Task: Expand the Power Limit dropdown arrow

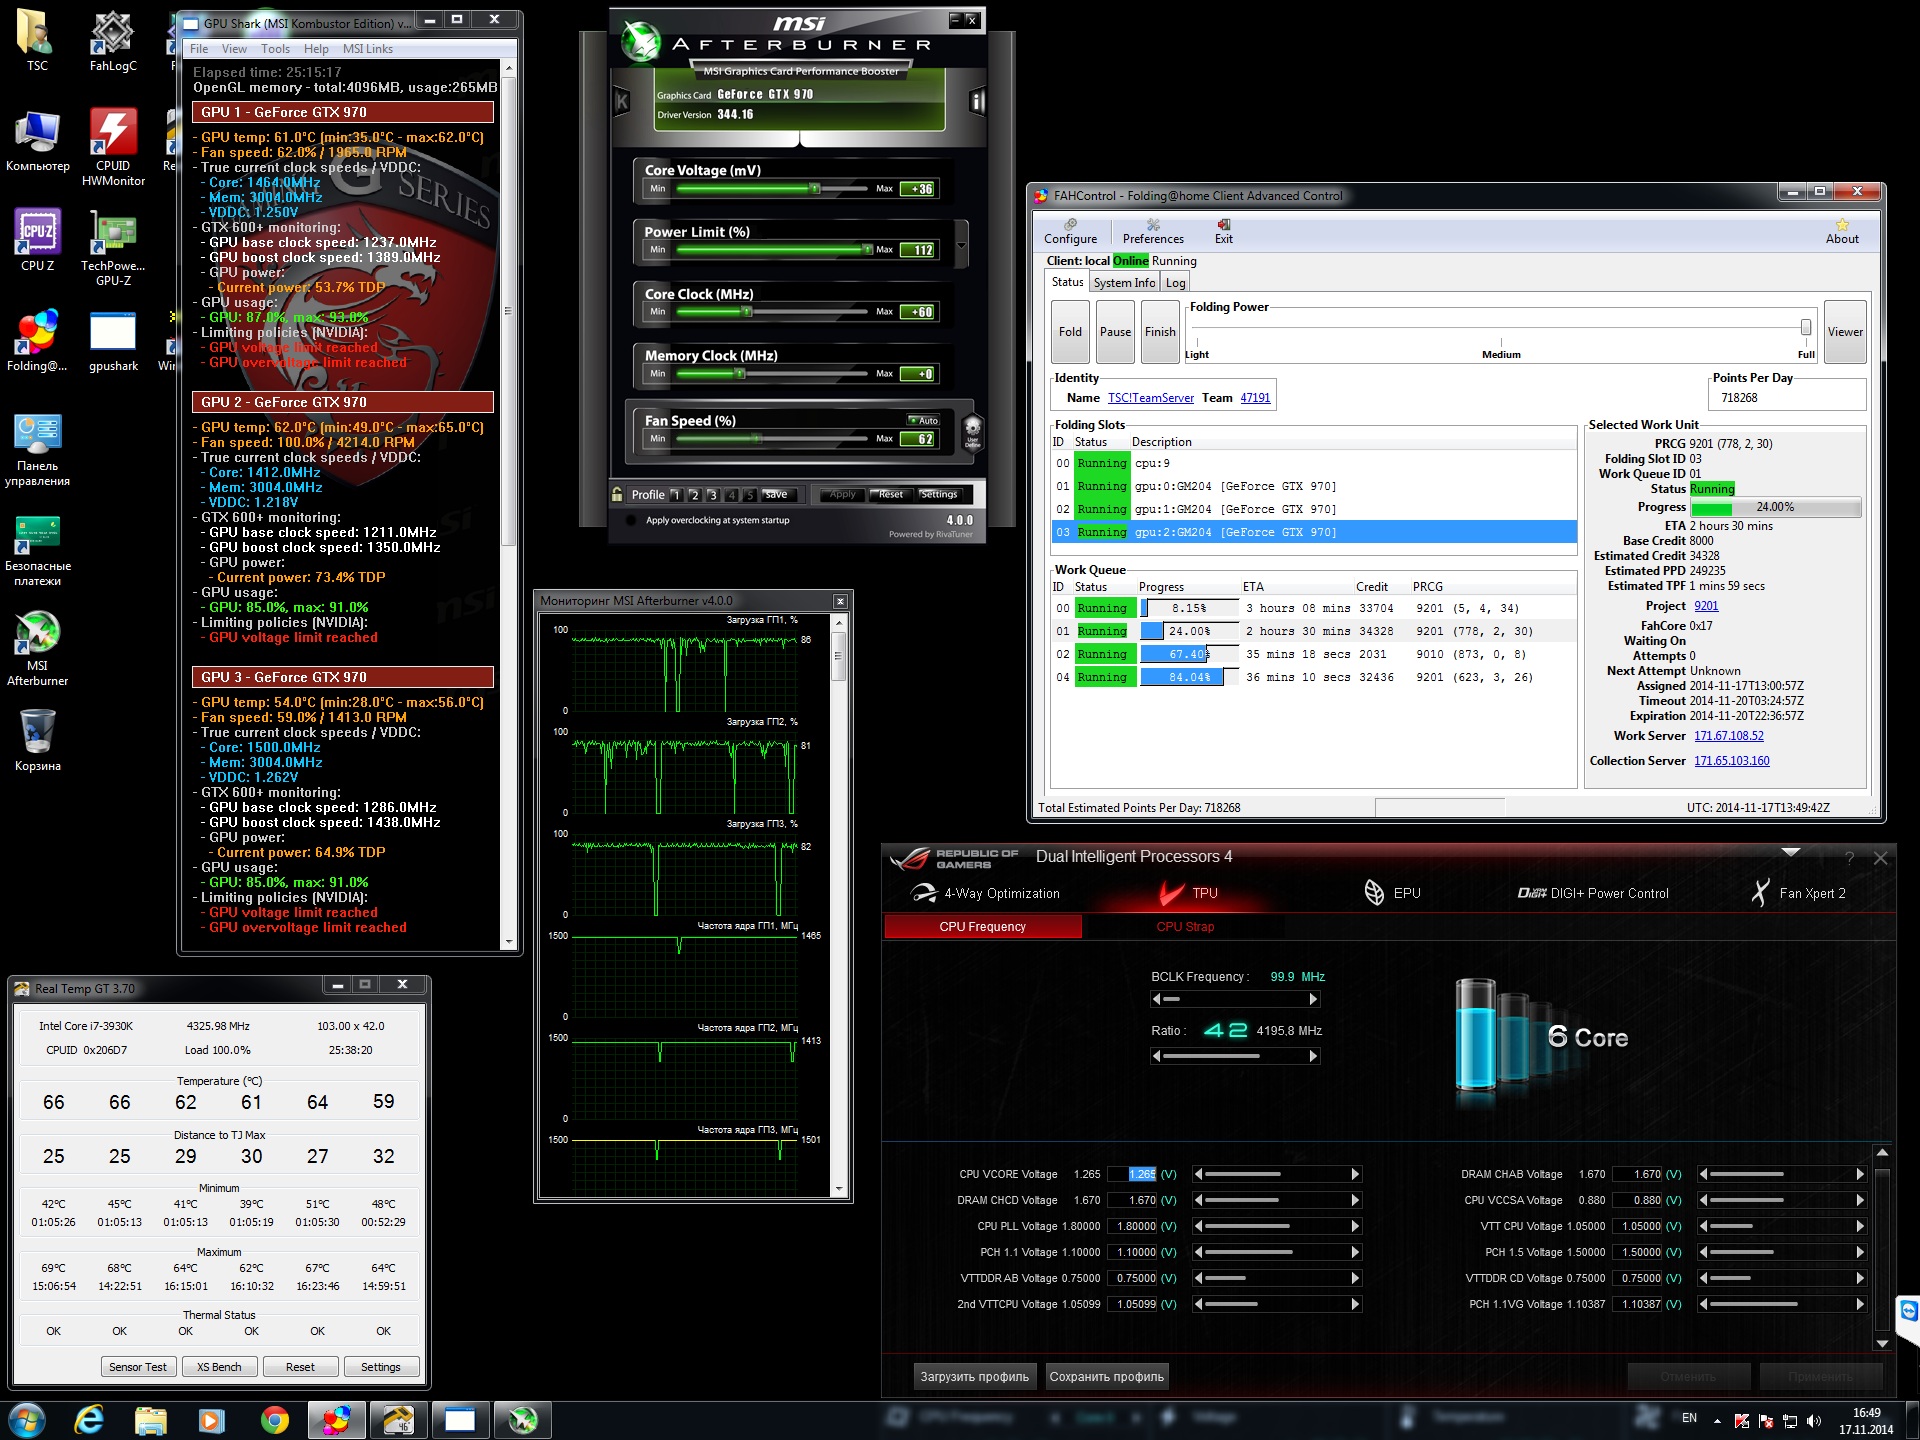Action: click(961, 245)
